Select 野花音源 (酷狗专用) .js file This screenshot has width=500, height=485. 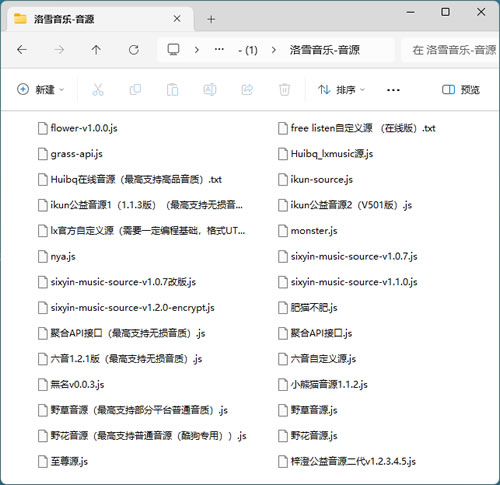pyautogui.click(x=142, y=436)
